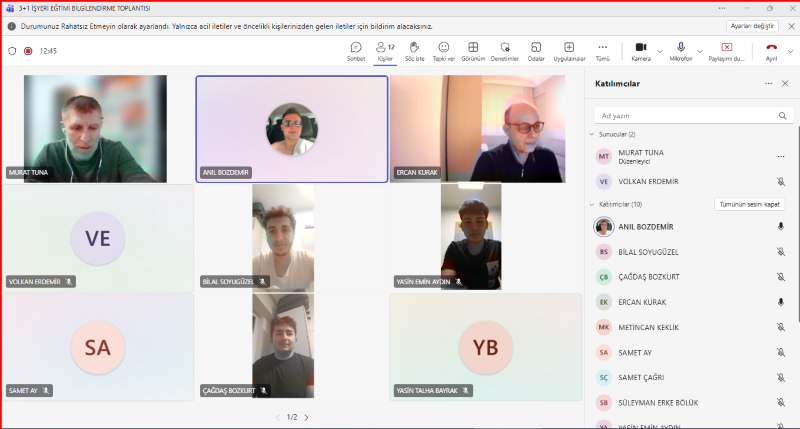Open more options in Katılımcılar header

point(768,84)
